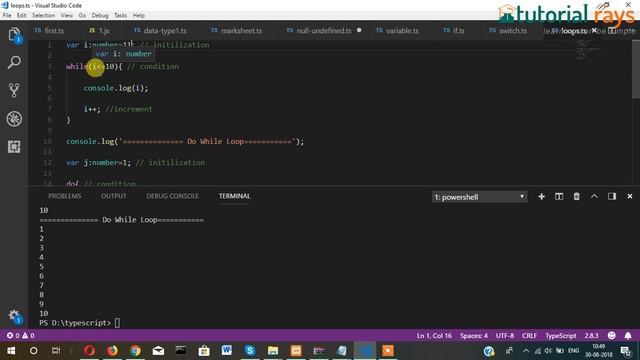Change indentation via Spaces: 4
Screen dimensions: 640x360
[473, 336]
